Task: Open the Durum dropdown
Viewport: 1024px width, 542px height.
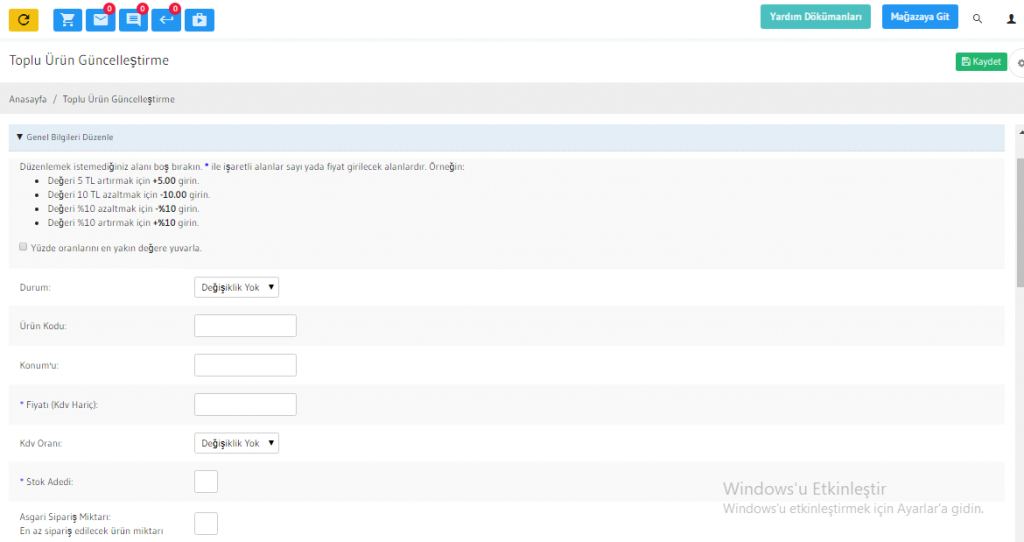Action: tap(236, 287)
